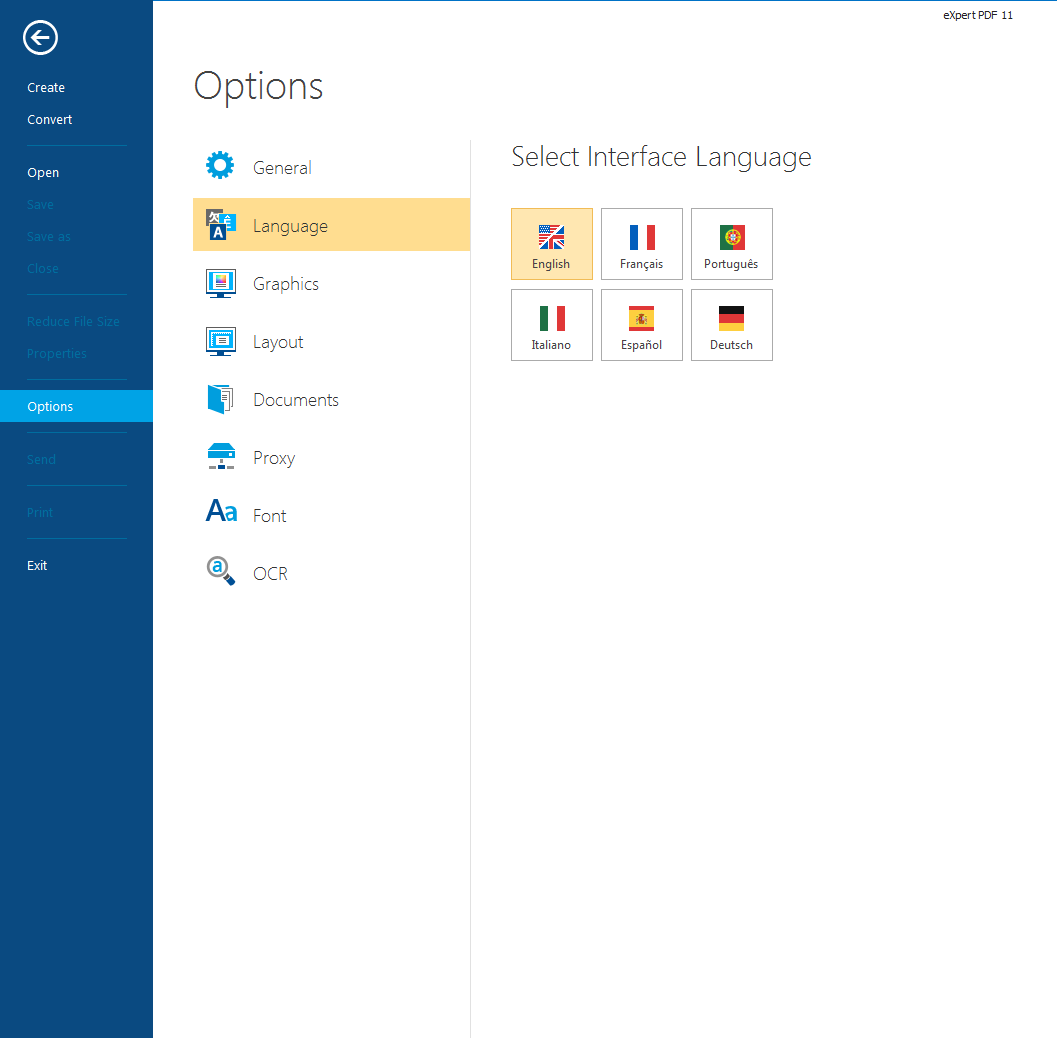1057x1038 pixels.
Task: Click the Font Aa icon
Action: click(x=221, y=511)
